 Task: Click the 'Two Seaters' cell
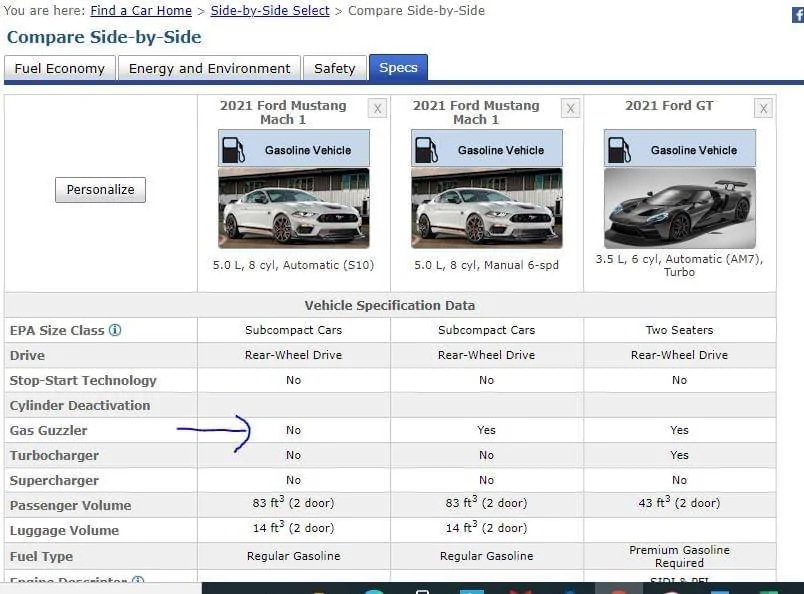(679, 330)
